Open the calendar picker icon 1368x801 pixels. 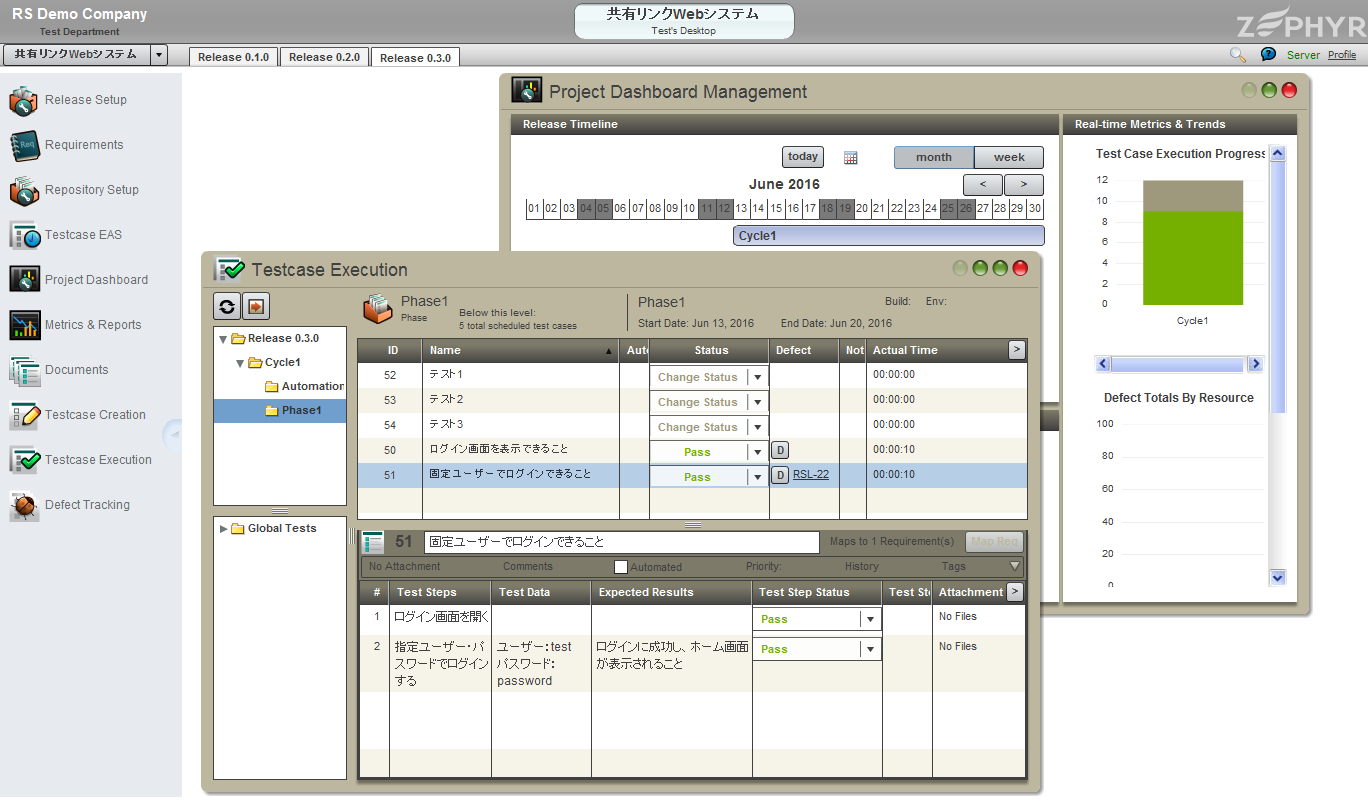[x=851, y=158]
